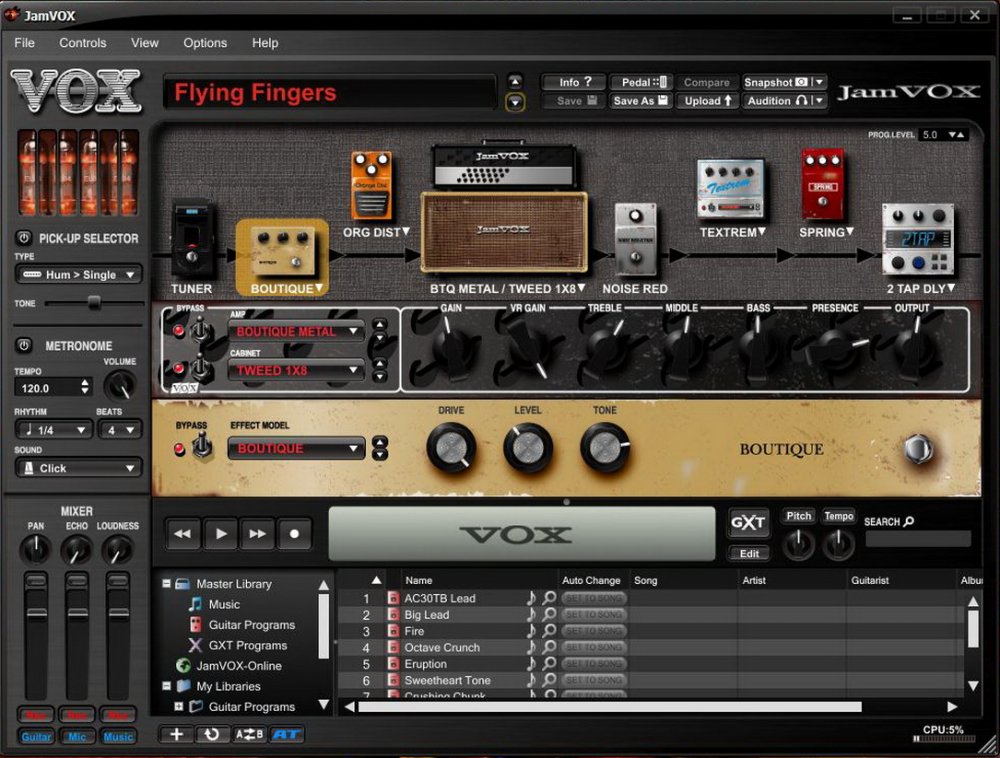The width and height of the screenshot is (1000, 758).
Task: Click the Edit button under GXT
Action: pos(749,553)
